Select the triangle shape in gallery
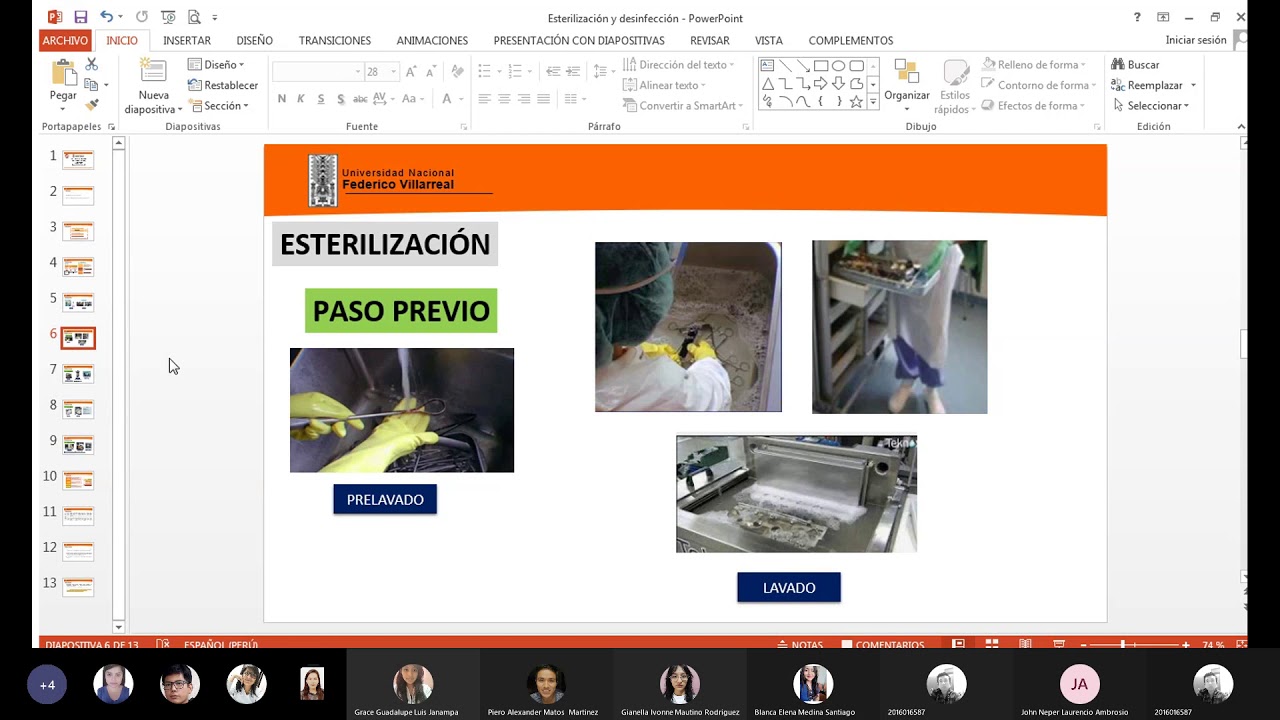 click(x=768, y=84)
